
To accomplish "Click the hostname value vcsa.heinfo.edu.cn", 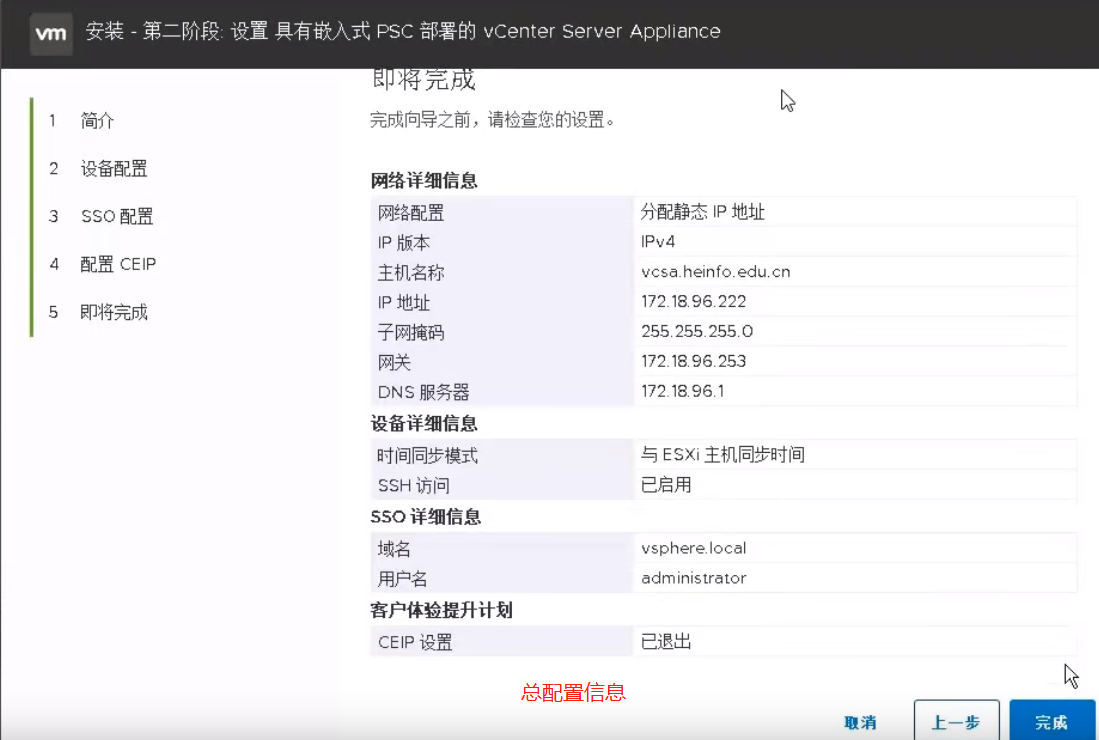I will coord(716,271).
